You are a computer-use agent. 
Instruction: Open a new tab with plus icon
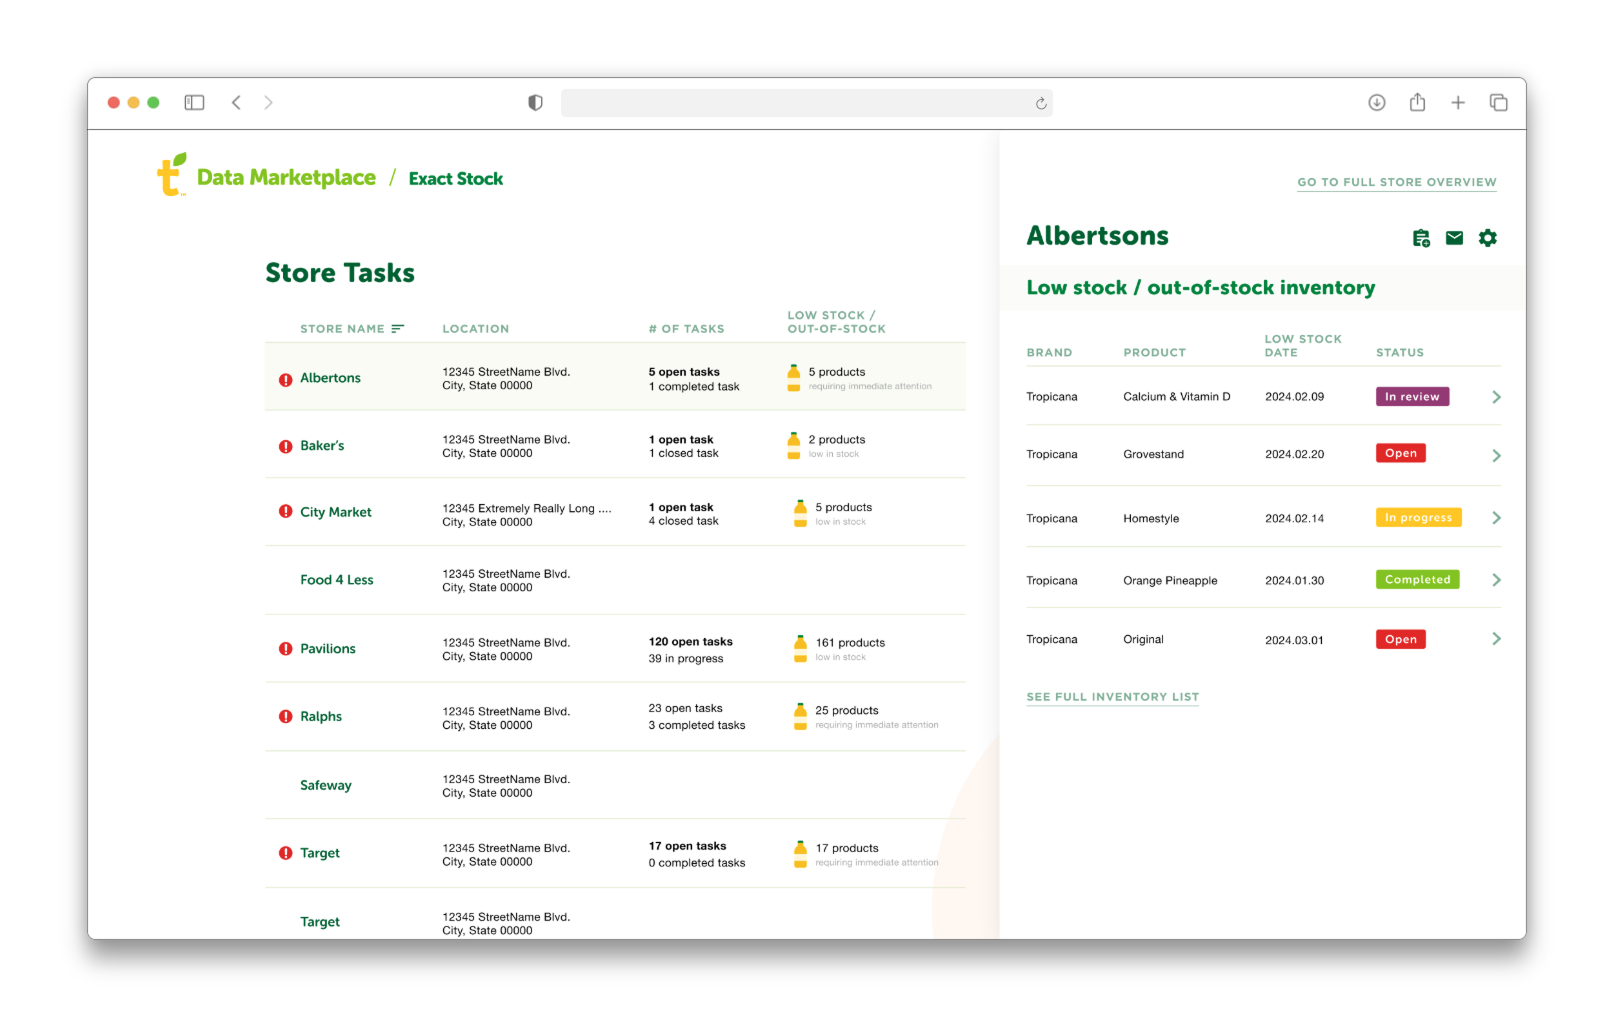tap(1458, 102)
